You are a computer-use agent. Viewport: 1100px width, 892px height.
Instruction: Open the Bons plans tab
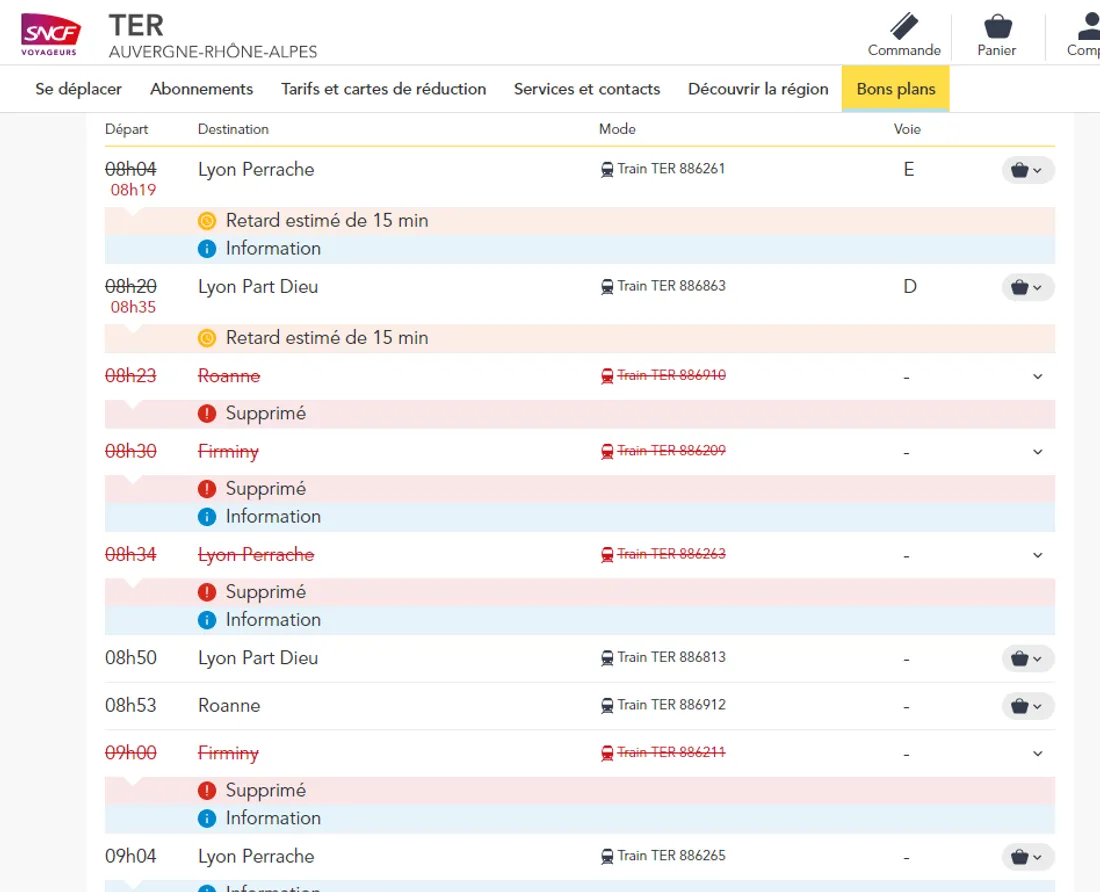click(x=896, y=89)
